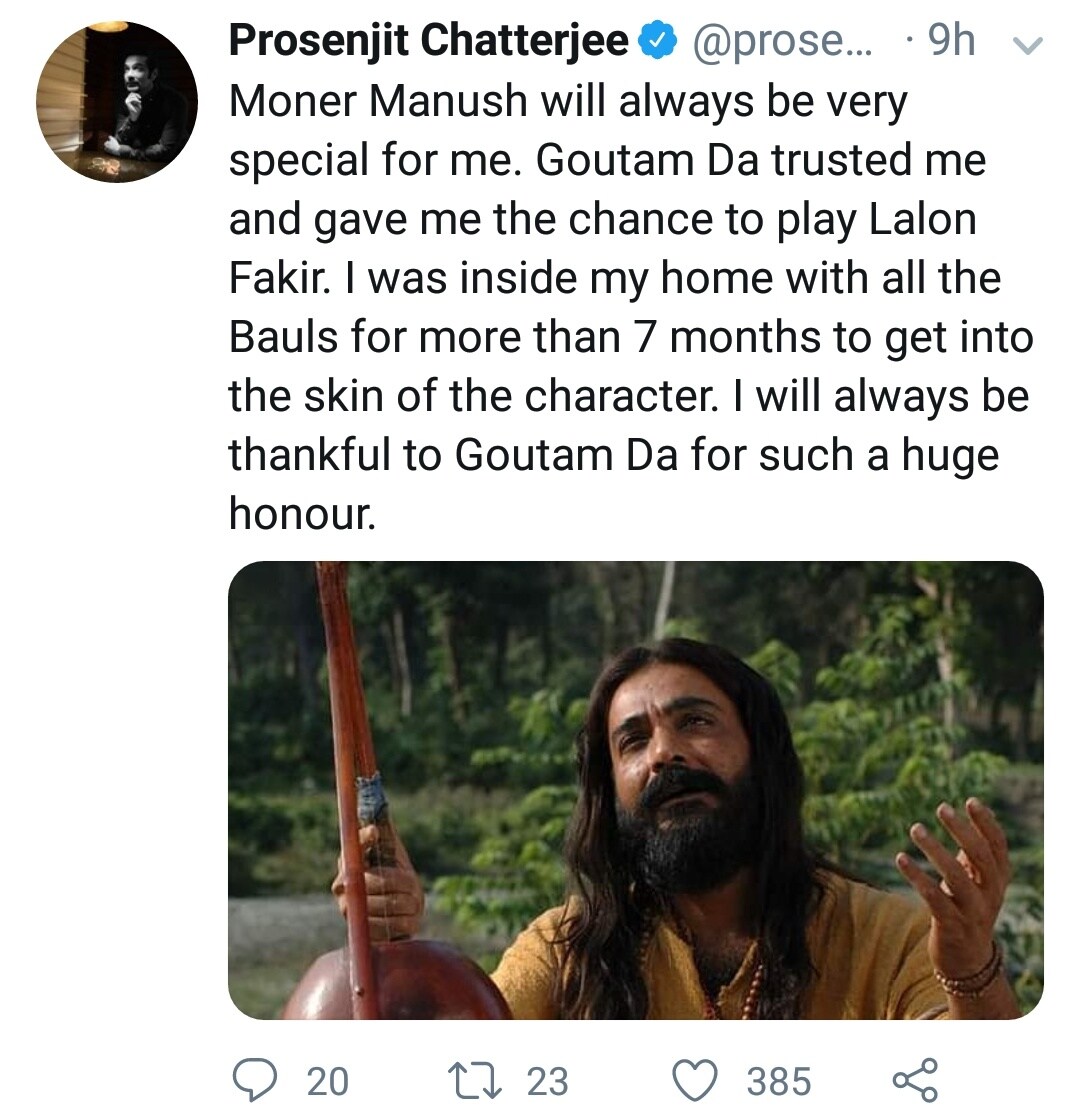
Task: Click the Prosenjit Chatterjee display name
Action: 429,41
